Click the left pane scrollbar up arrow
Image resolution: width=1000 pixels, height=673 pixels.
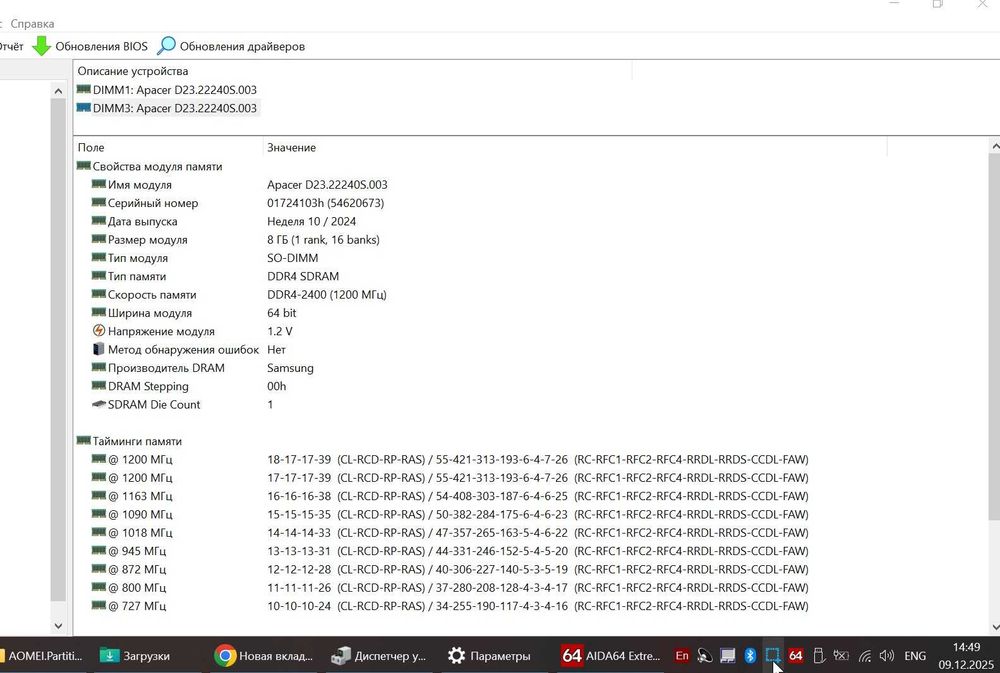point(58,91)
